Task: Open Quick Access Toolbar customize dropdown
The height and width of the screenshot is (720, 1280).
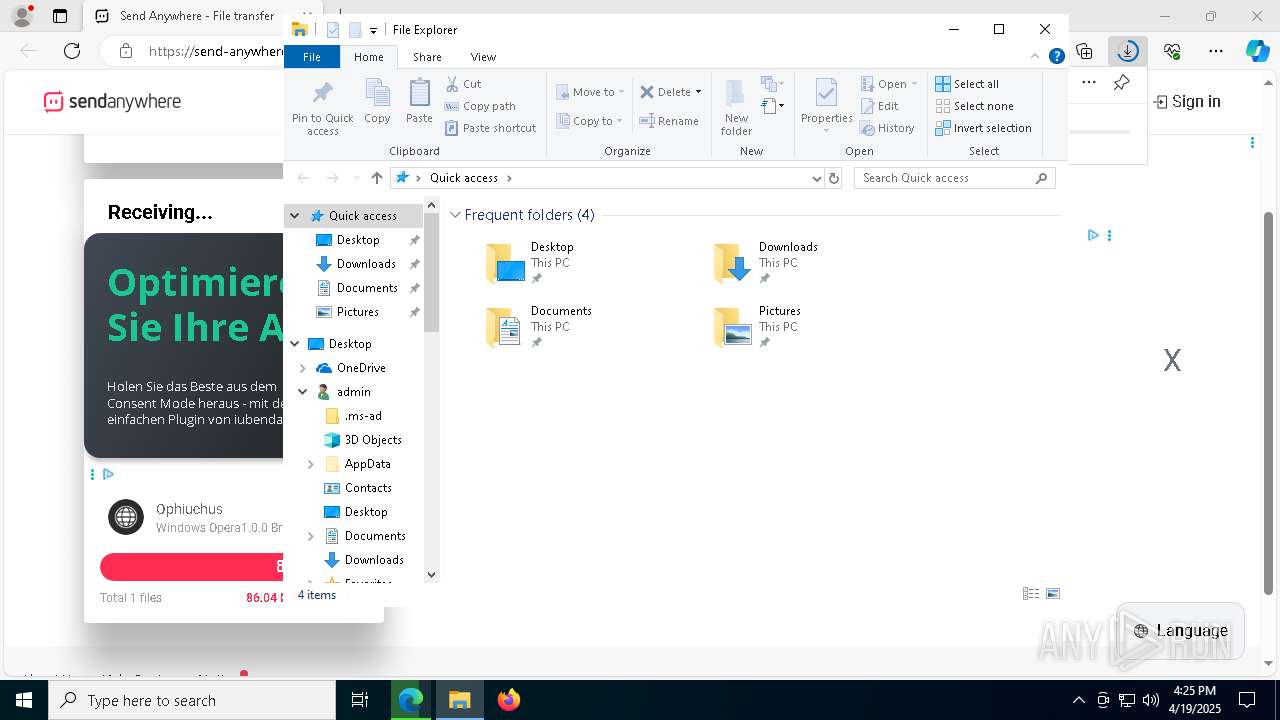Action: coord(373,30)
